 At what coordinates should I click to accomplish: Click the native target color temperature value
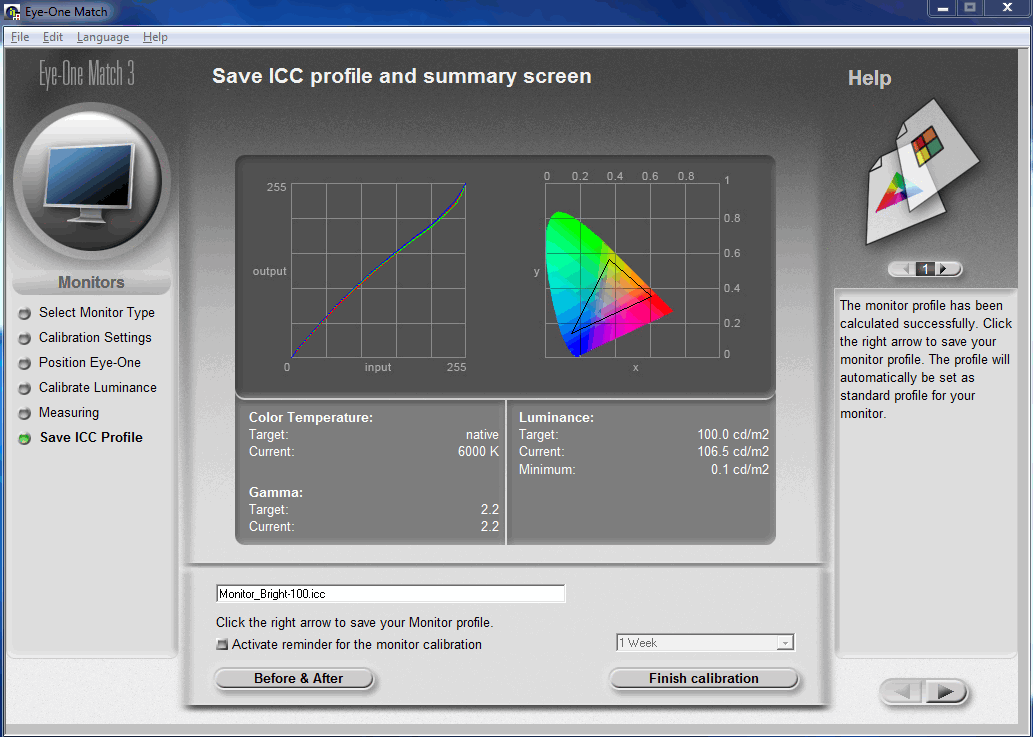coord(482,435)
